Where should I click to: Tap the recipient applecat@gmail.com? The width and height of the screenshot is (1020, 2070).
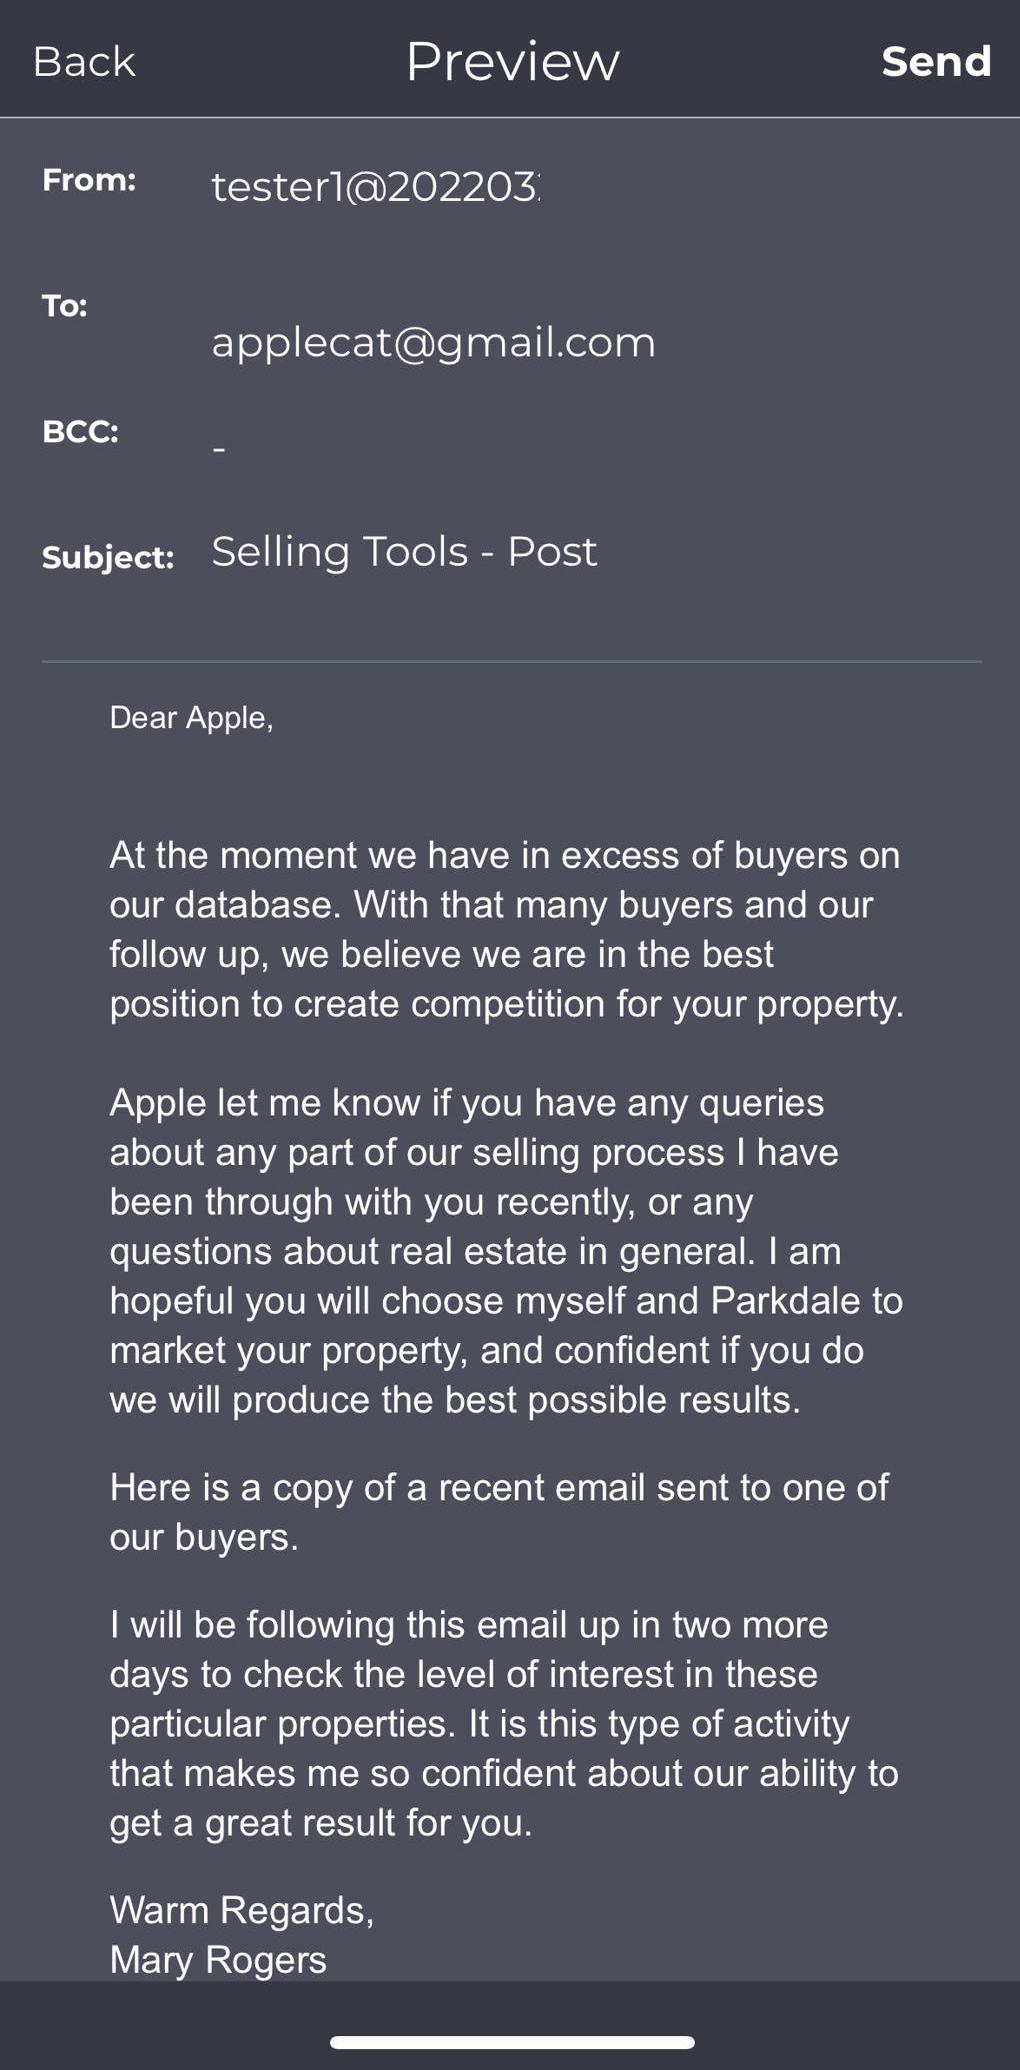tap(433, 343)
